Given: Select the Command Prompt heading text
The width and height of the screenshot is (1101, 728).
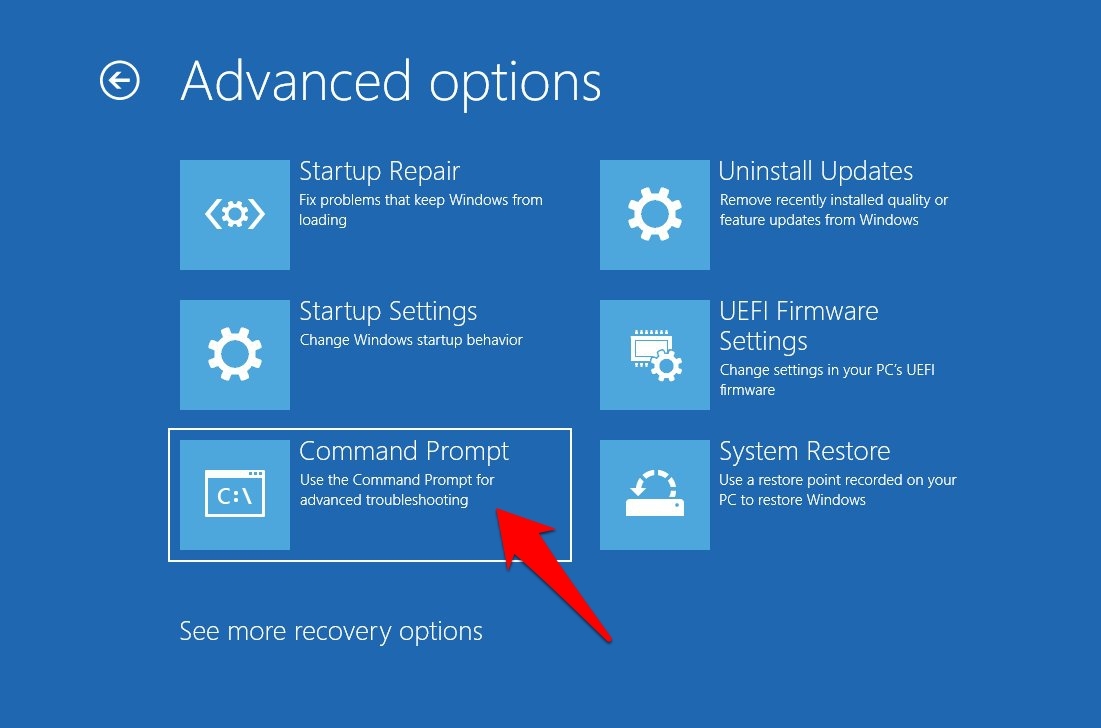Looking at the screenshot, I should coord(404,451).
